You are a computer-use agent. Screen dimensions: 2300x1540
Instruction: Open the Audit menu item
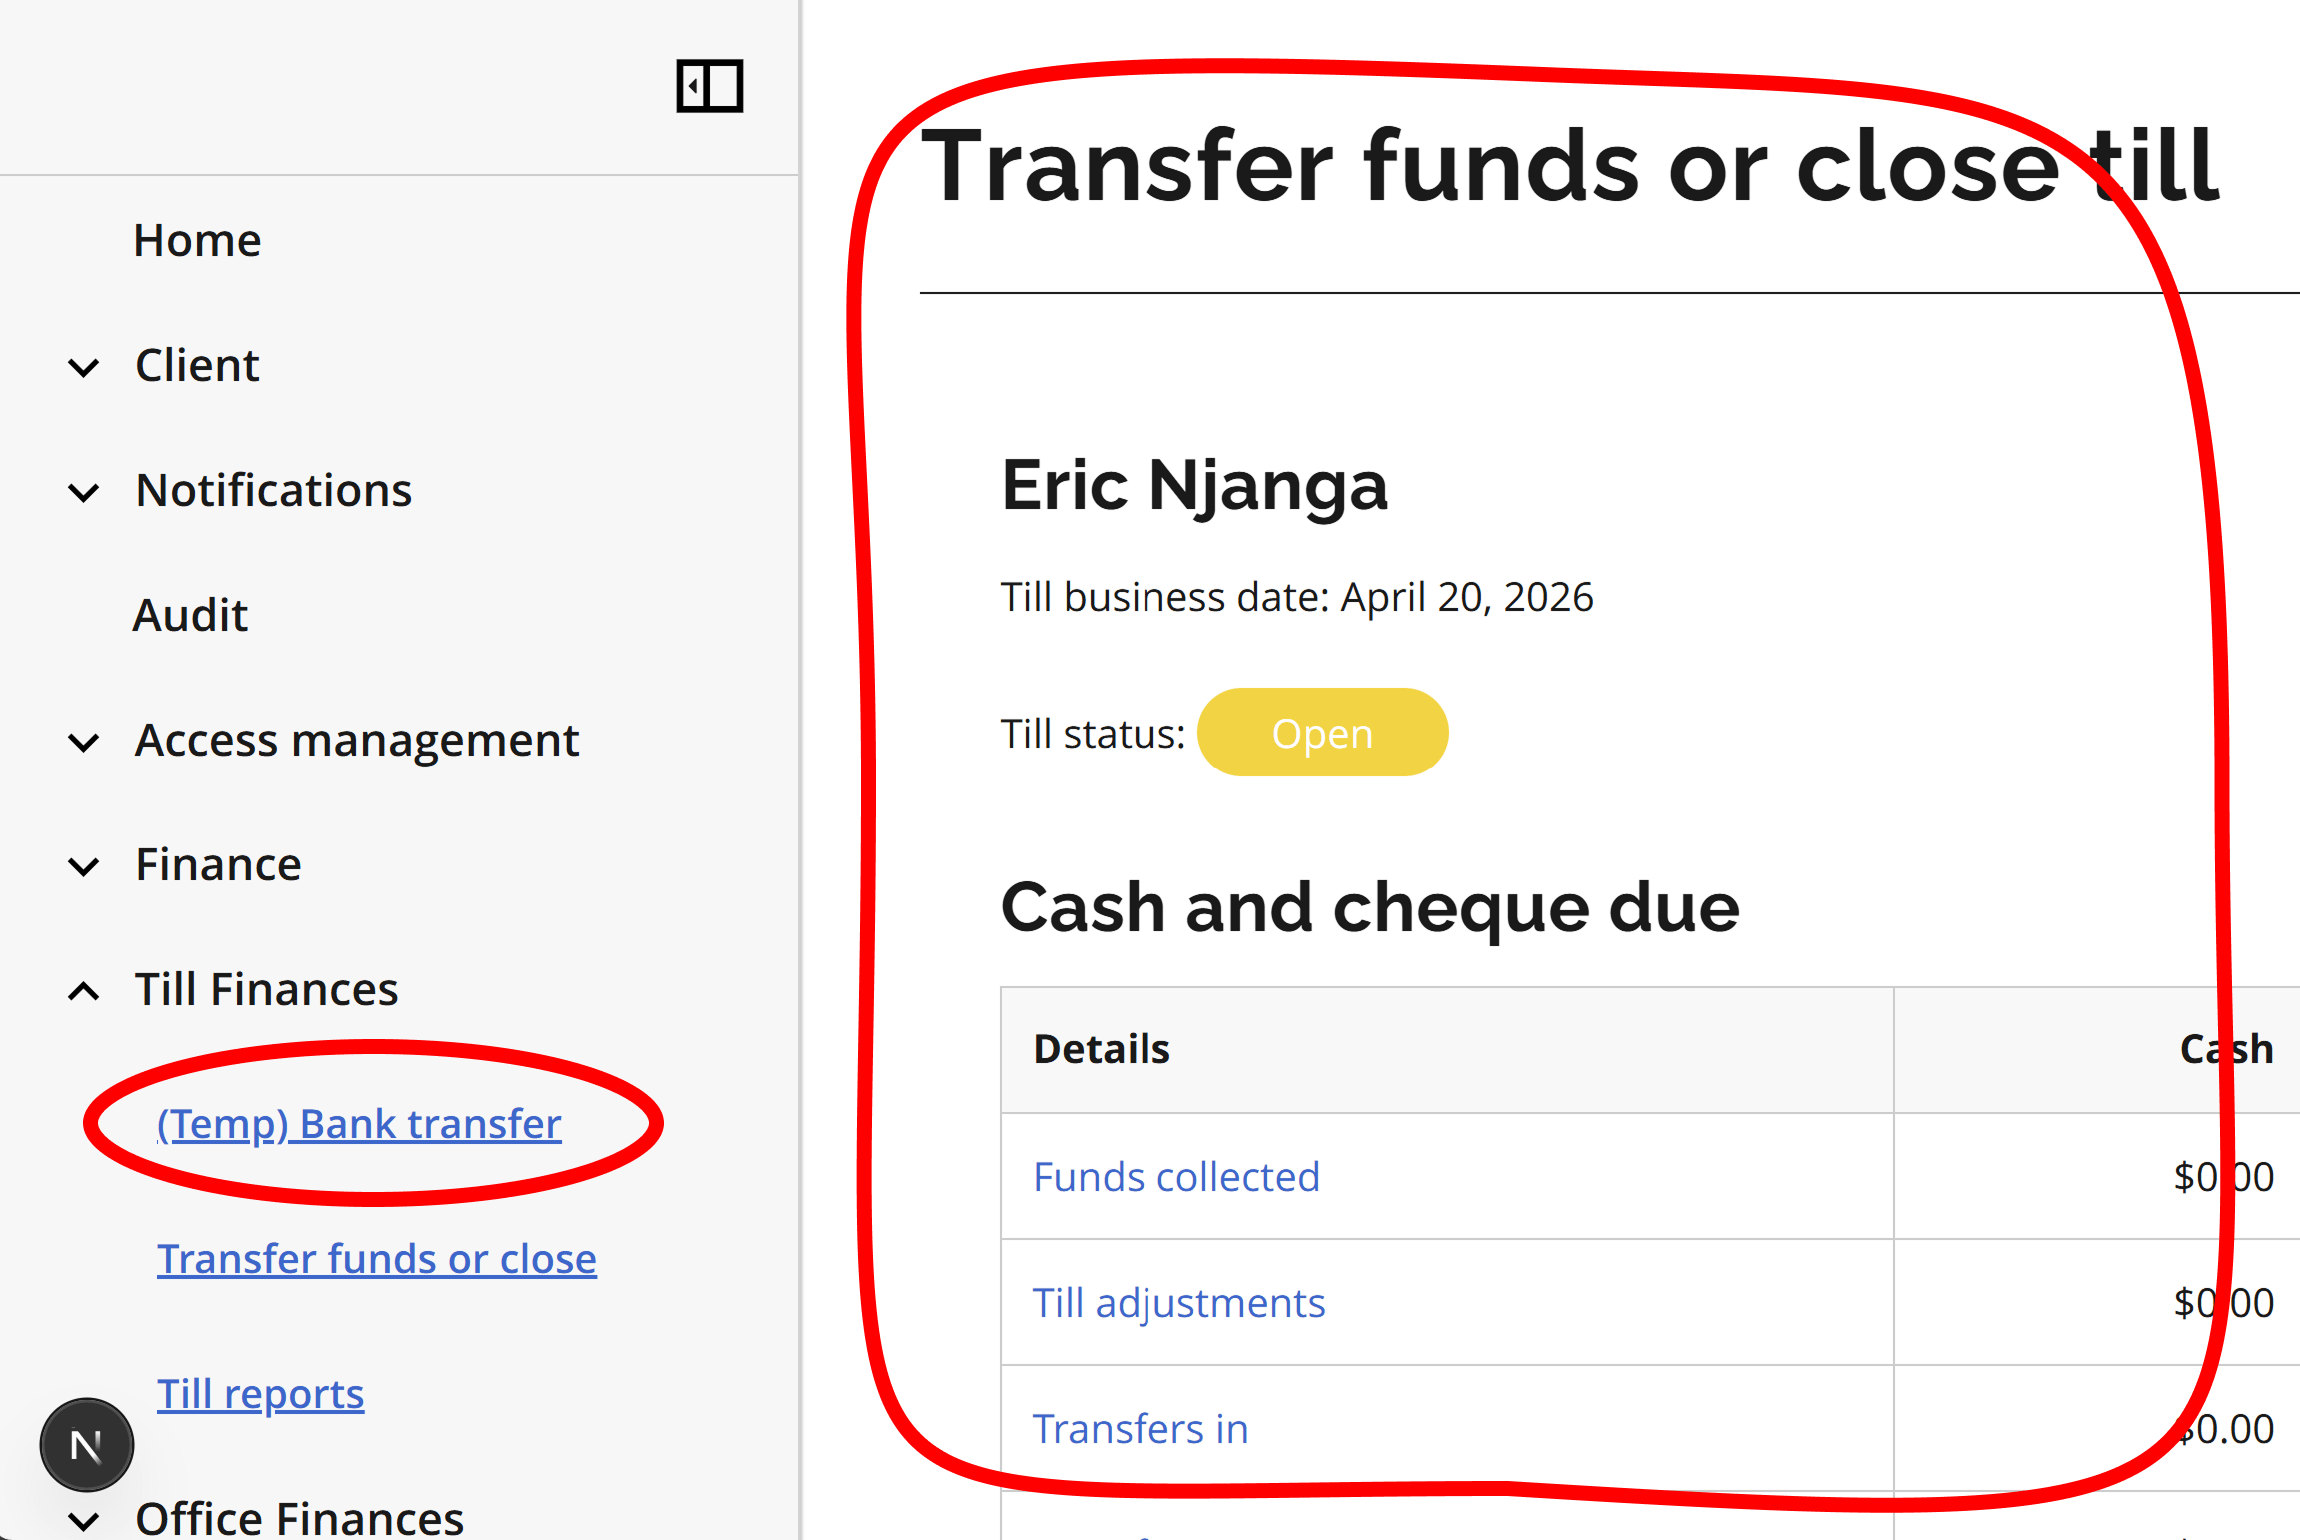(191, 615)
